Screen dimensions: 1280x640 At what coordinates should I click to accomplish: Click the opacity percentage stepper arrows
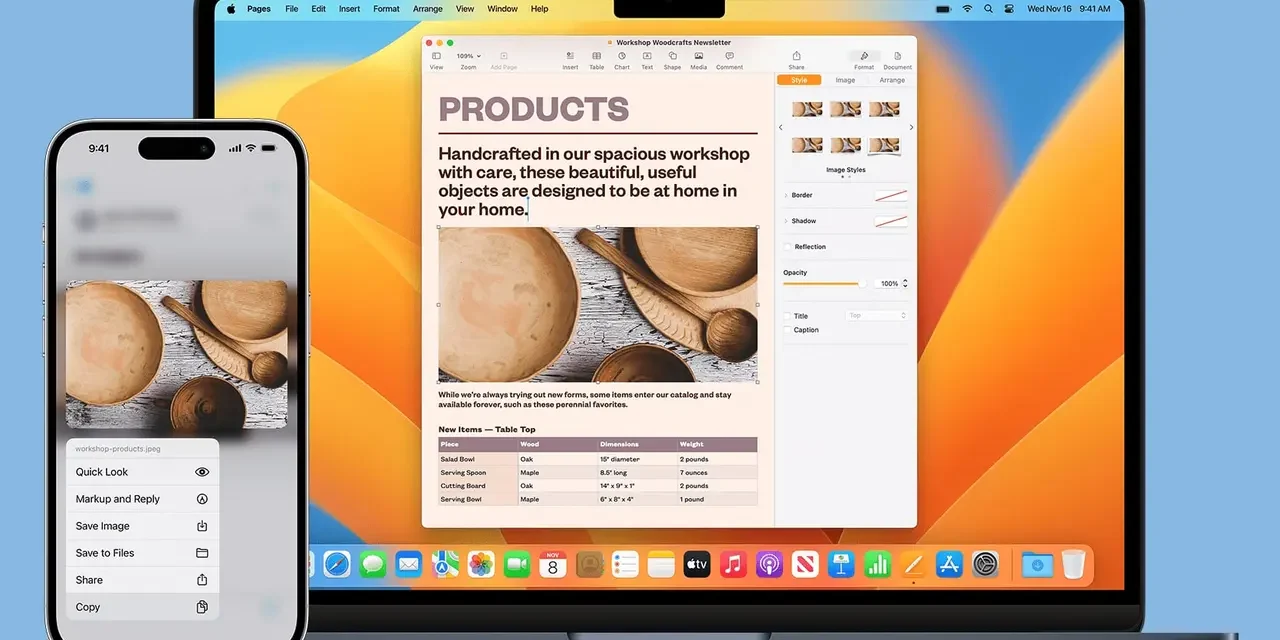coord(905,284)
